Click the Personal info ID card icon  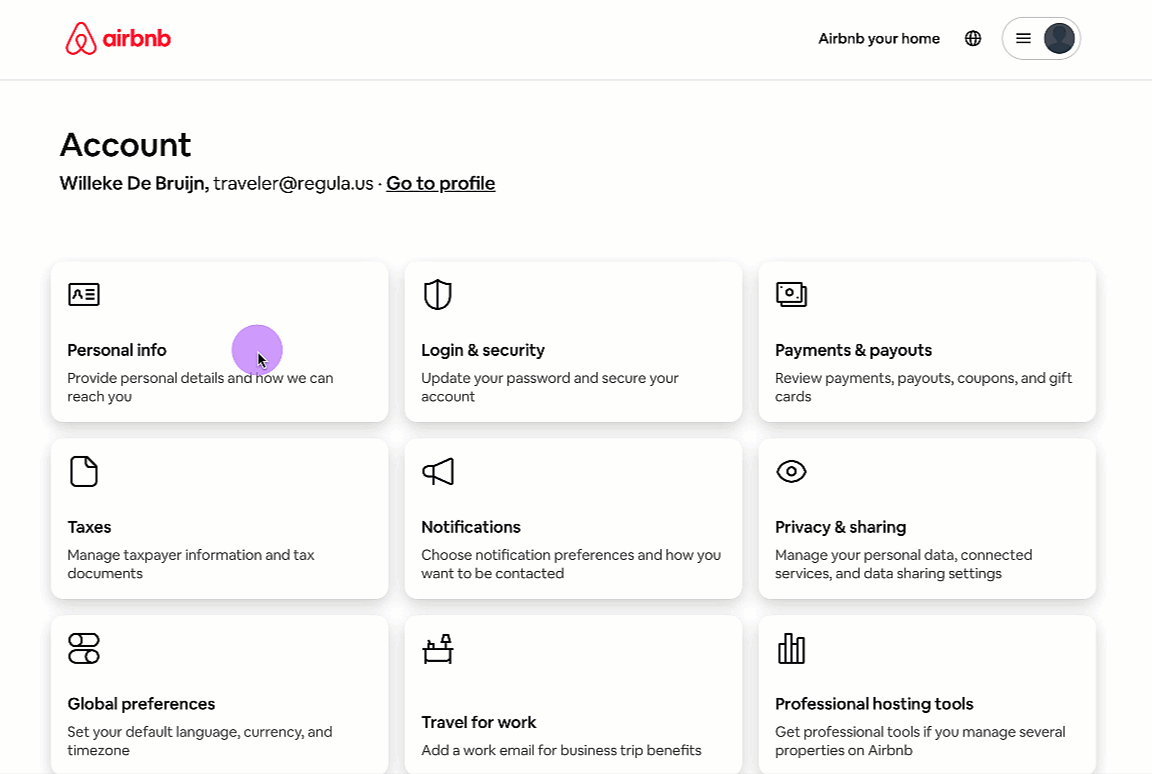coord(84,294)
